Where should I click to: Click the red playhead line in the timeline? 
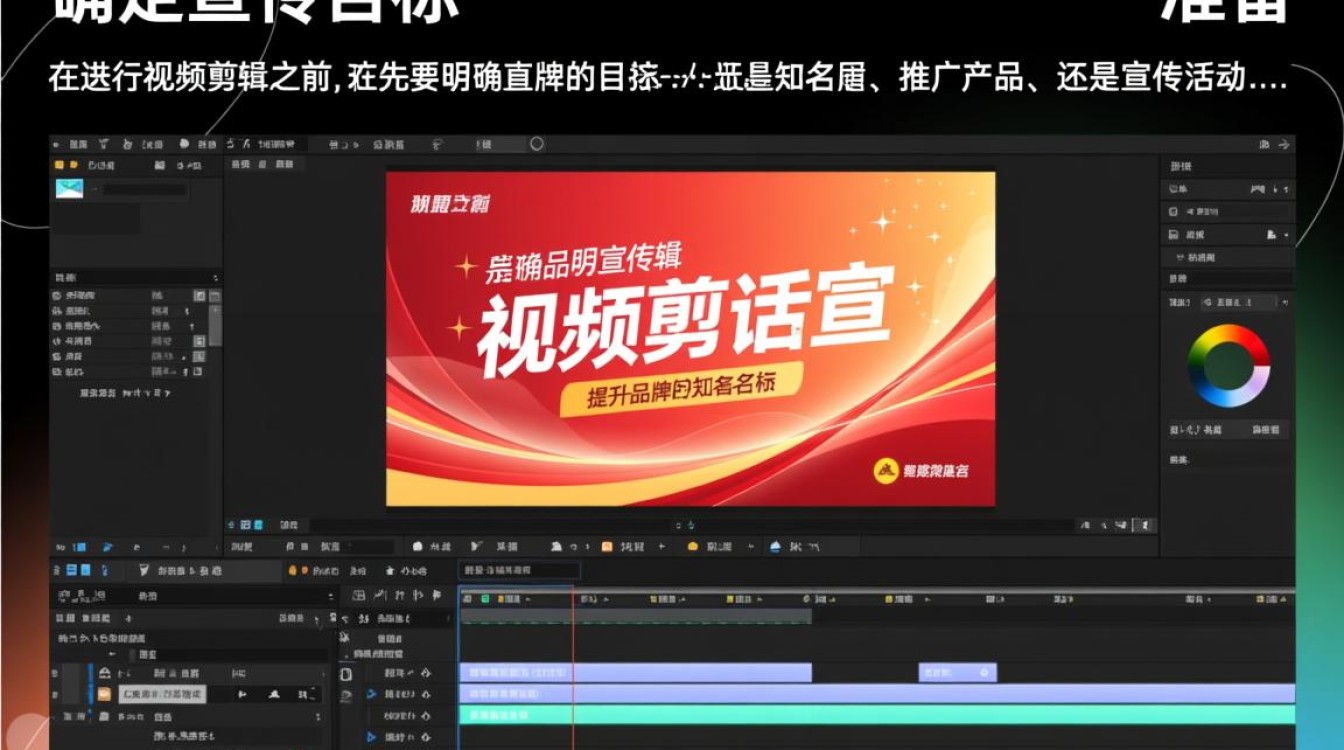click(x=574, y=668)
